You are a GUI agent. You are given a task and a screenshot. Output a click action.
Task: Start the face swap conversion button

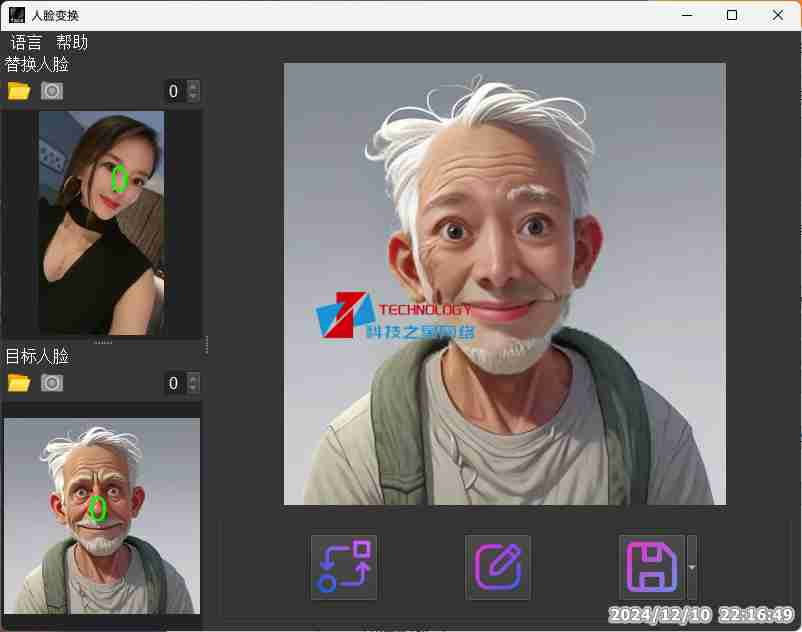tap(344, 567)
